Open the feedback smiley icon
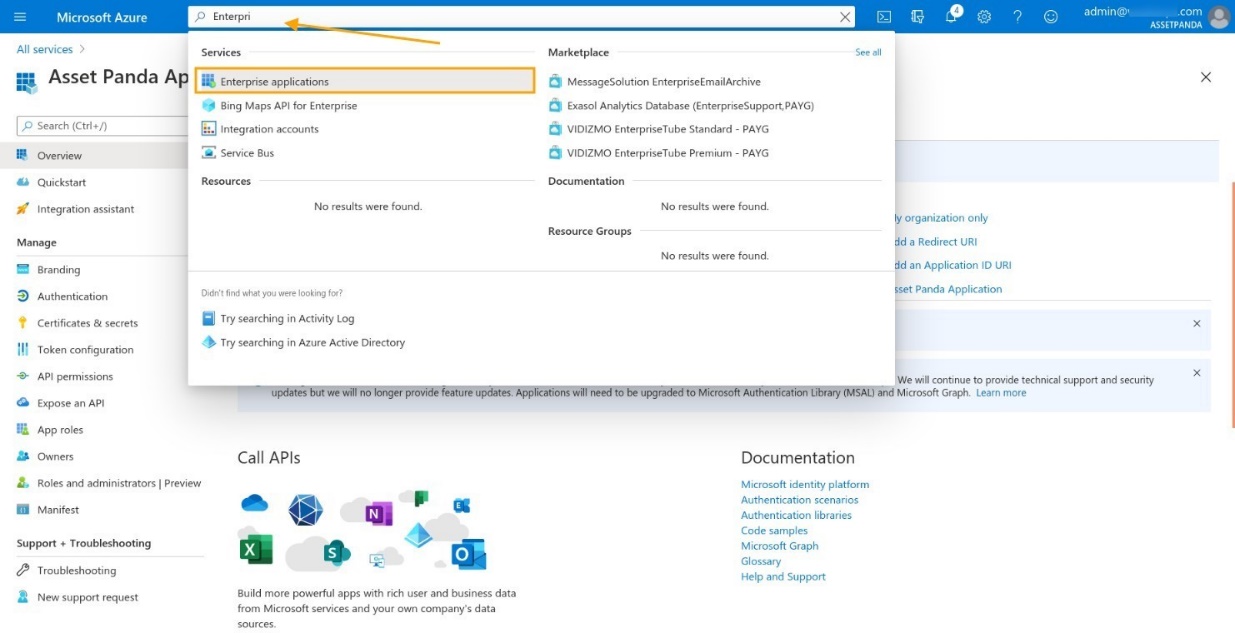This screenshot has height=633, width=1235. (x=1051, y=17)
